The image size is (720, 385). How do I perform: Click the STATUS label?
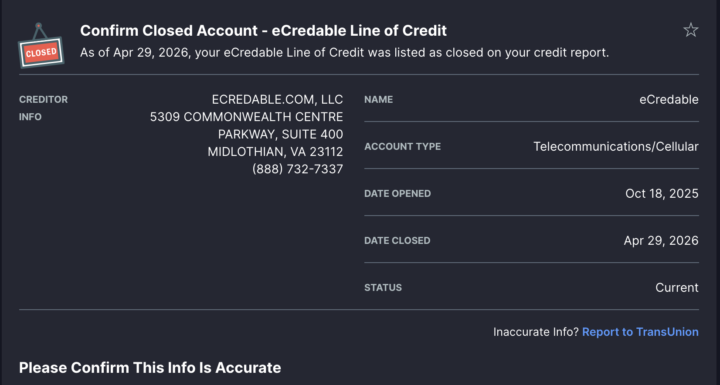coord(383,288)
